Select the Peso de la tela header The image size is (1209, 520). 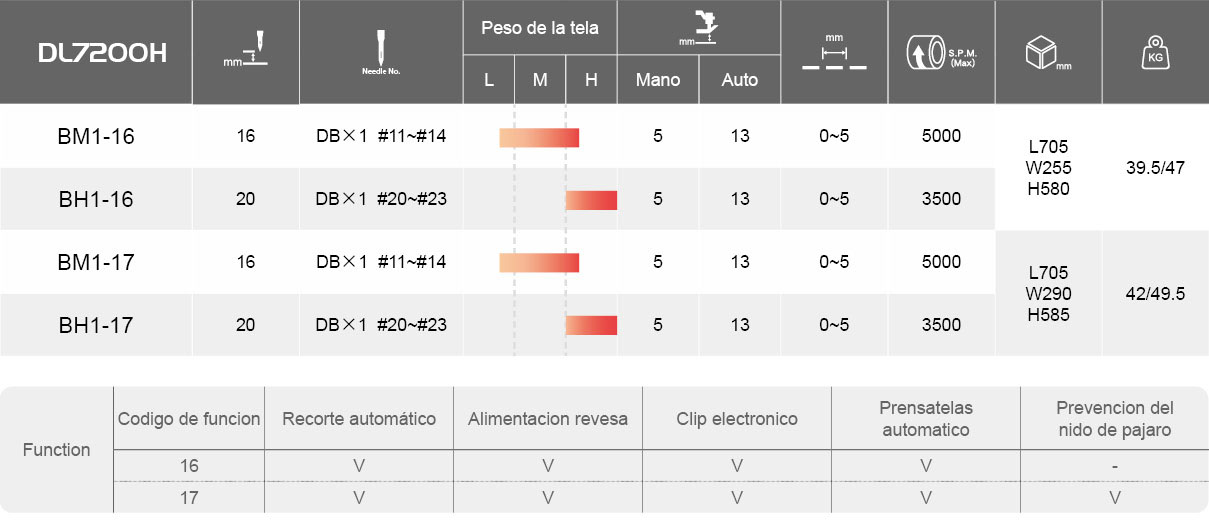540,27
